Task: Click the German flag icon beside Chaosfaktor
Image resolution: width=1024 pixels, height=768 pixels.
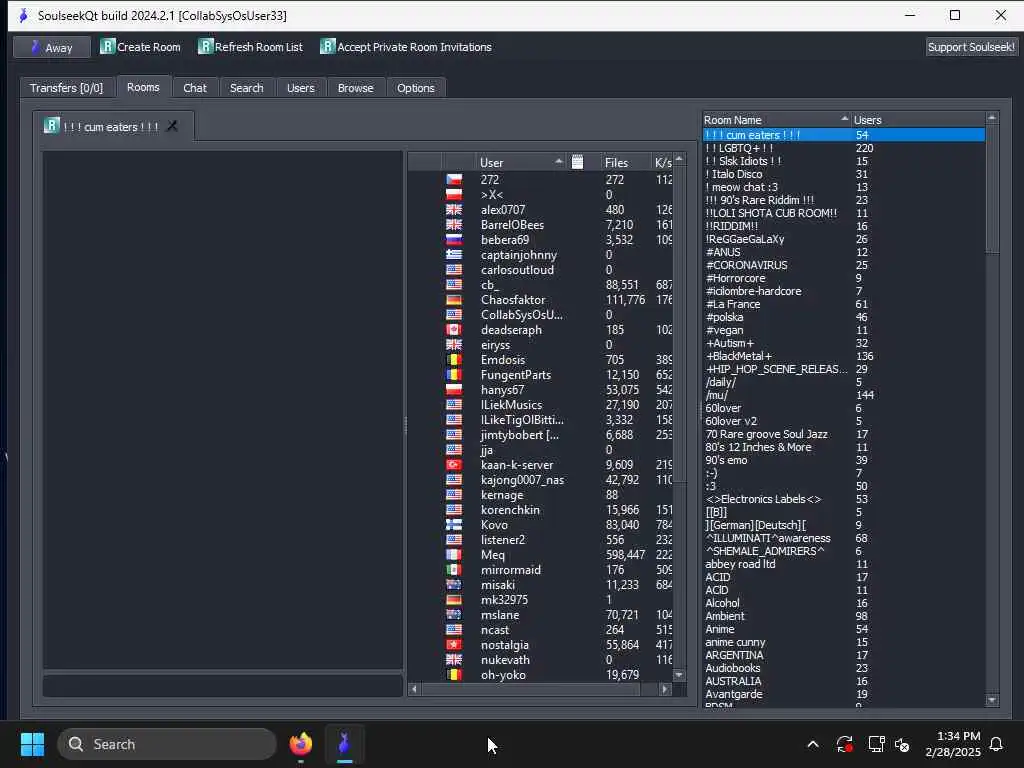Action: click(x=454, y=300)
